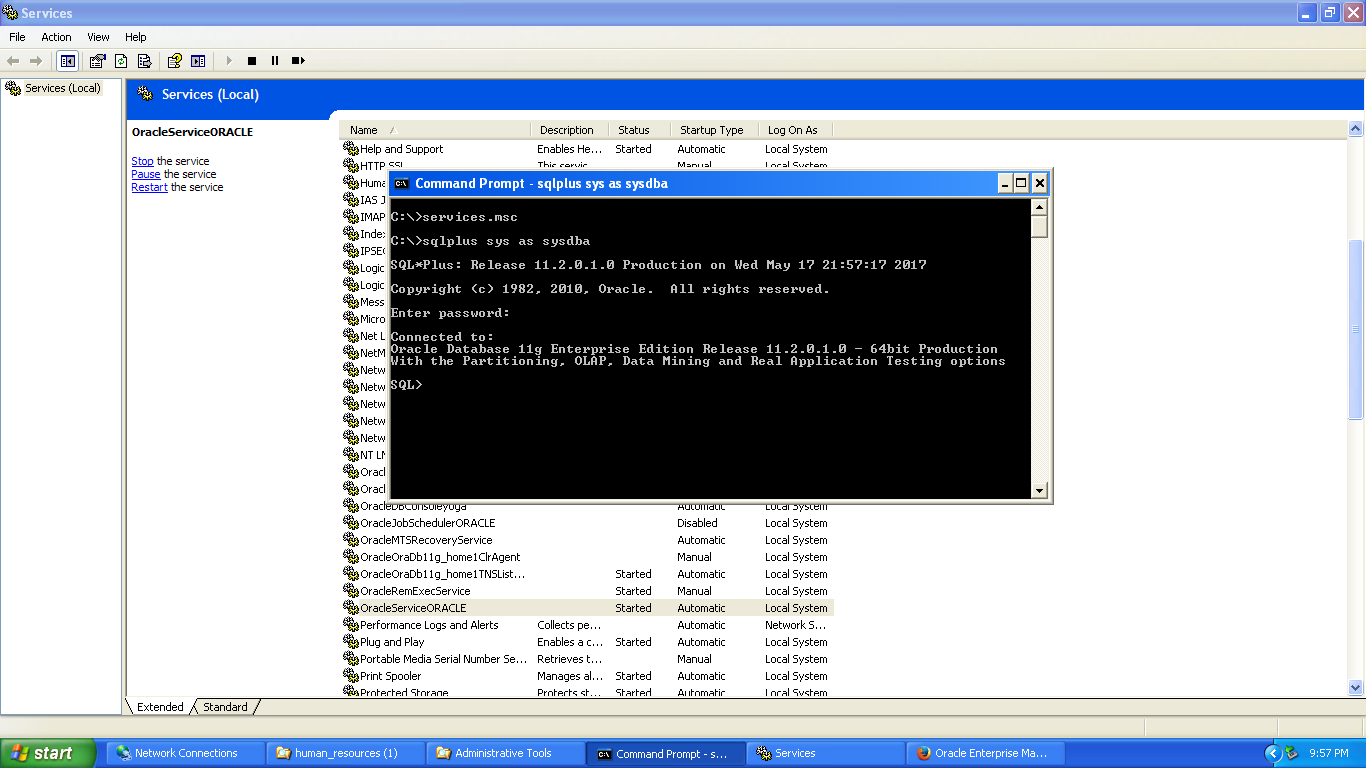
Task: Click the gear icon beside OracleRemExecService
Action: (x=350, y=591)
